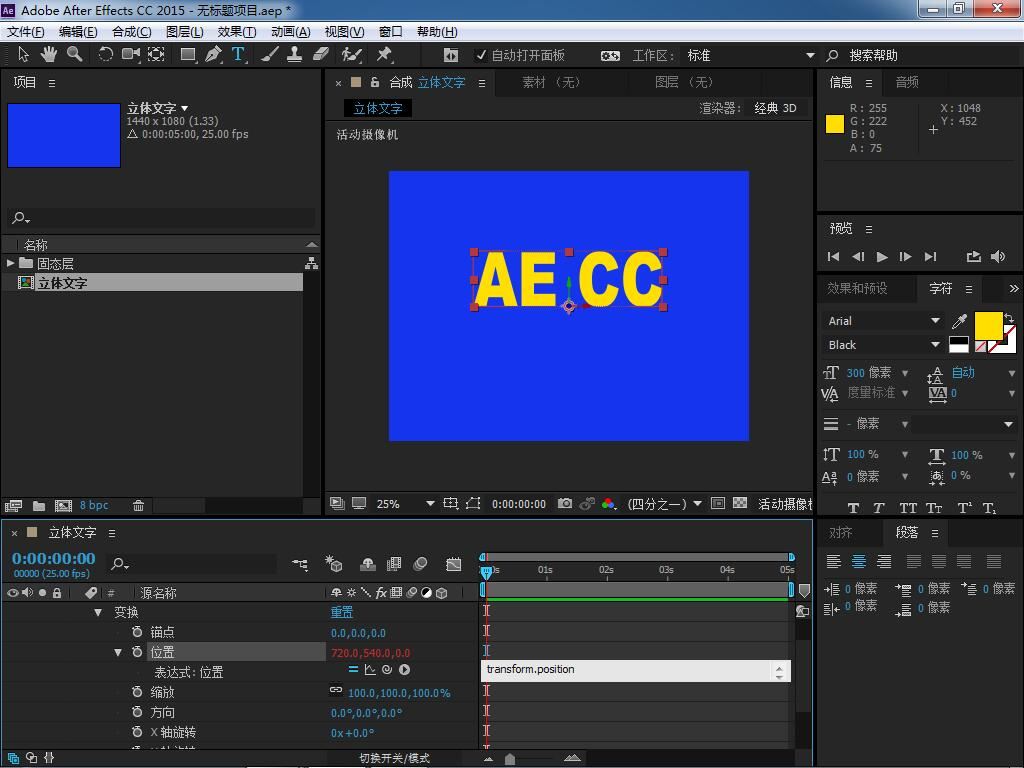This screenshot has width=1024, height=768.
Task: Select the Eraser tool
Action: click(x=321, y=55)
